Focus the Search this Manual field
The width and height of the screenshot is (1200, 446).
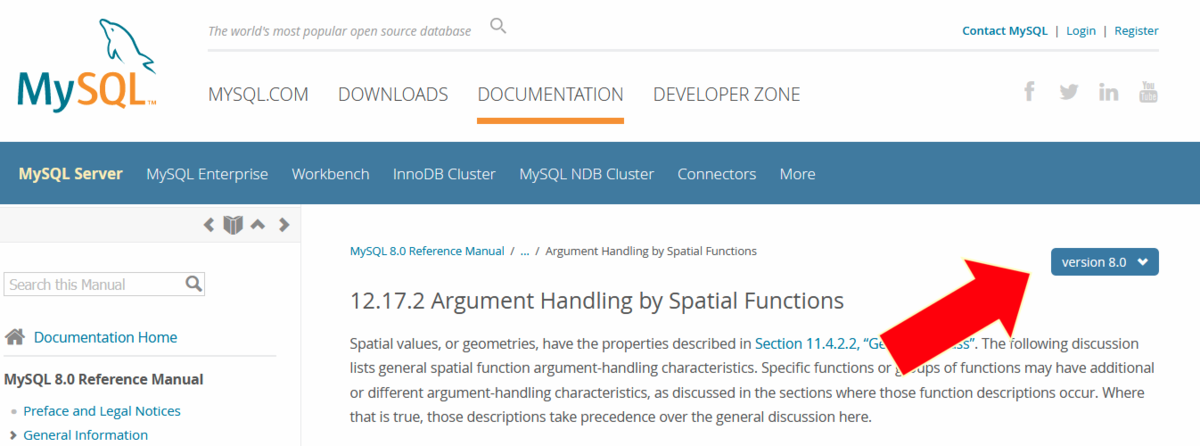click(95, 284)
